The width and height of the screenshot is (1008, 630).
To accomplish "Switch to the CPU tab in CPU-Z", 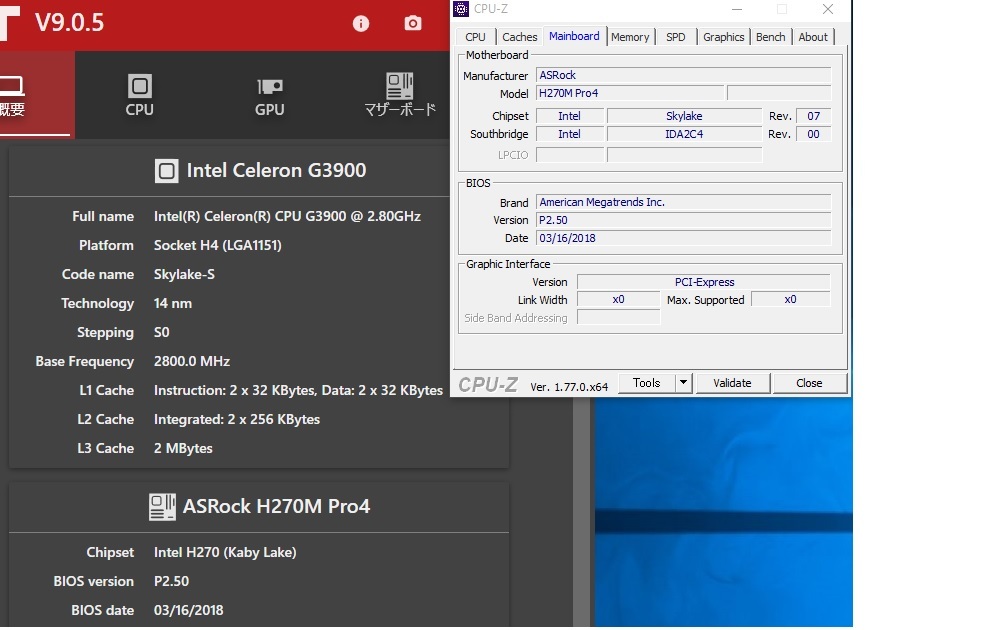I will (x=475, y=37).
